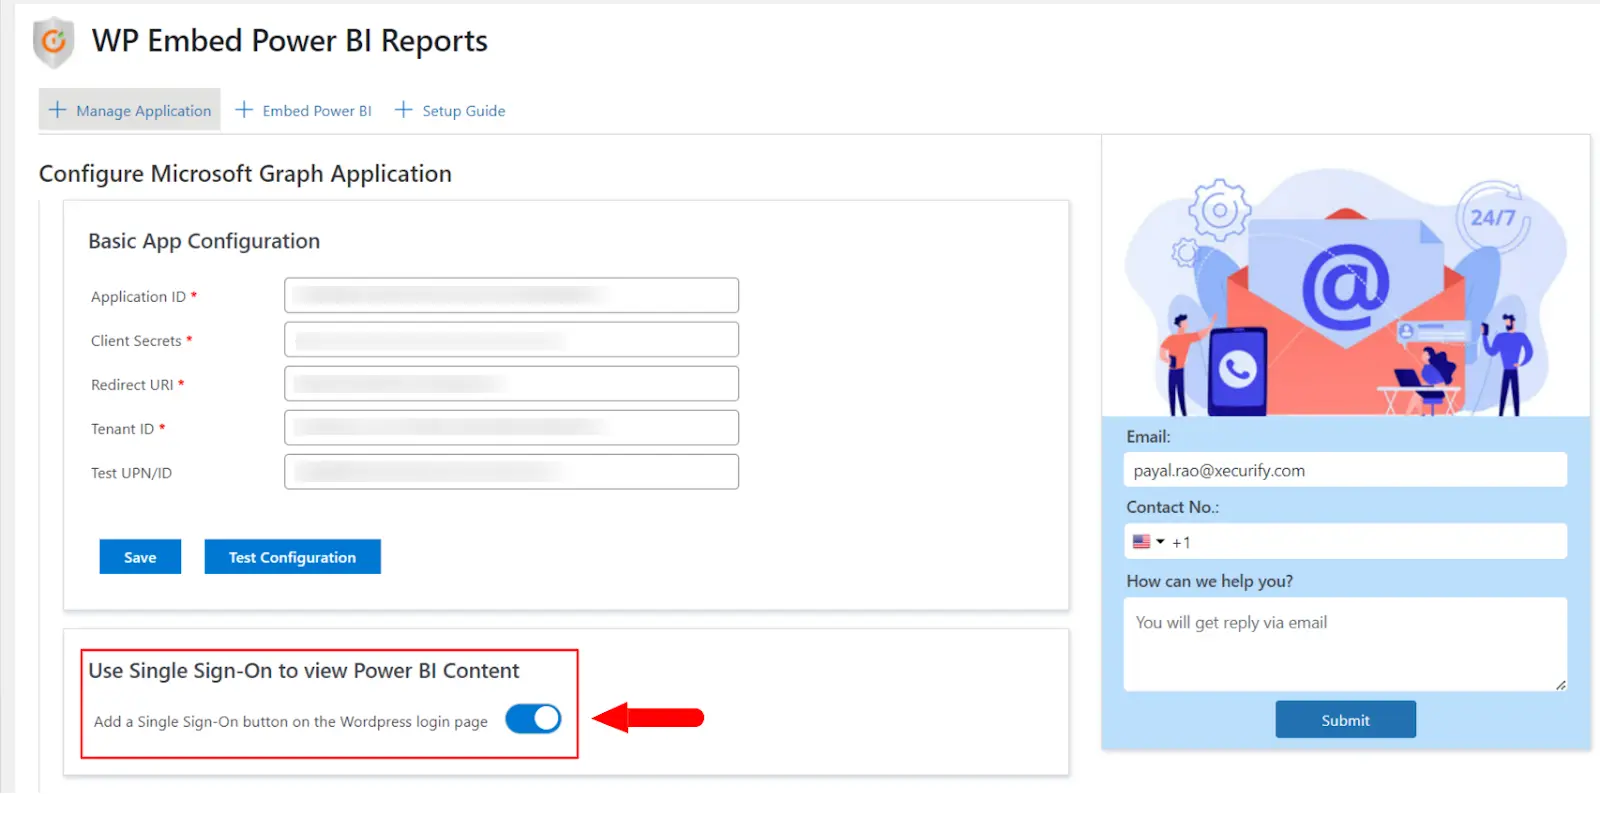Click into the Redirect URI field

click(x=511, y=384)
